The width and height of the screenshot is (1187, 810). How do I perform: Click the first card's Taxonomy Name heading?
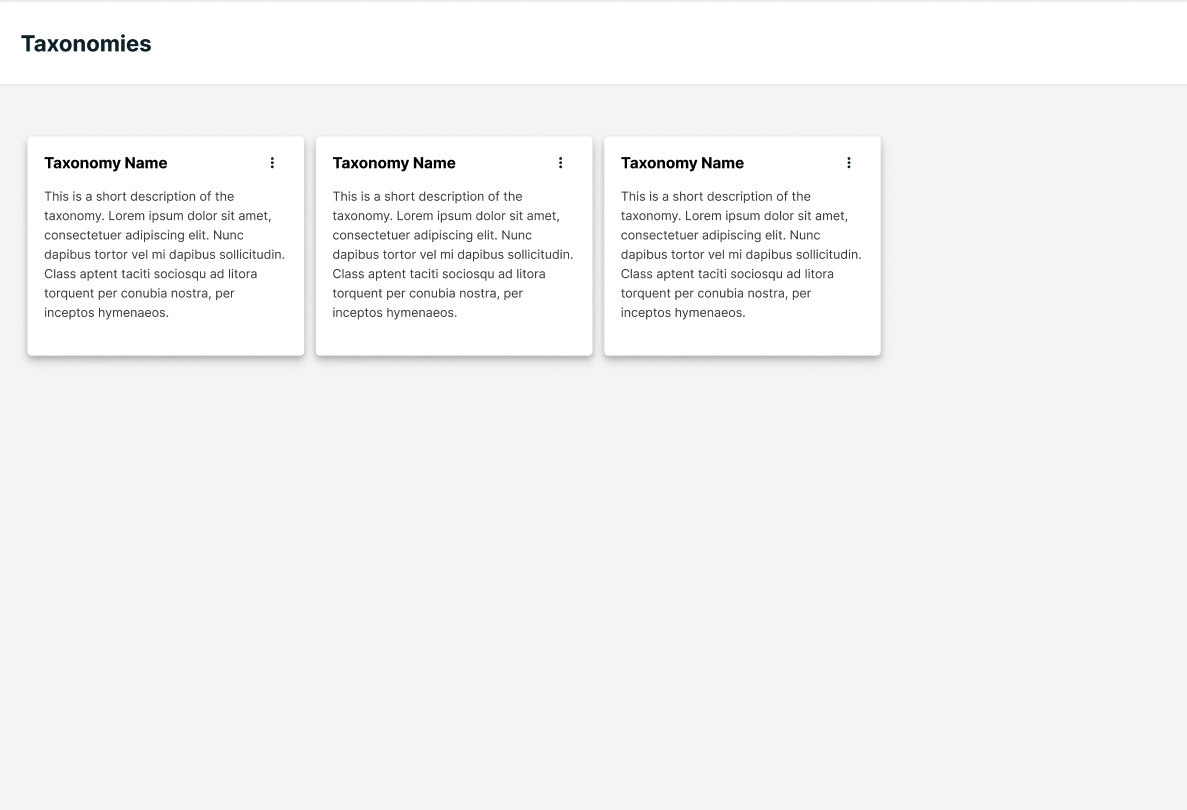(106, 163)
